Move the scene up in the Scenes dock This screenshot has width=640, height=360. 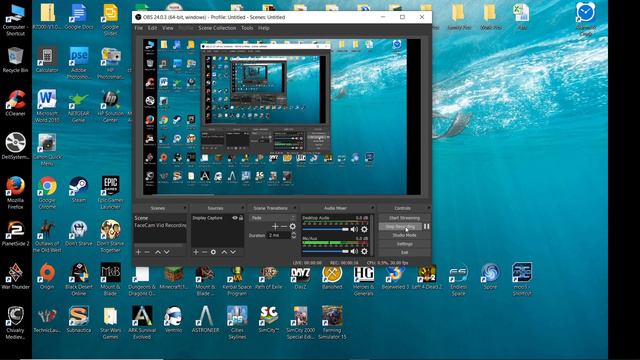(158, 252)
